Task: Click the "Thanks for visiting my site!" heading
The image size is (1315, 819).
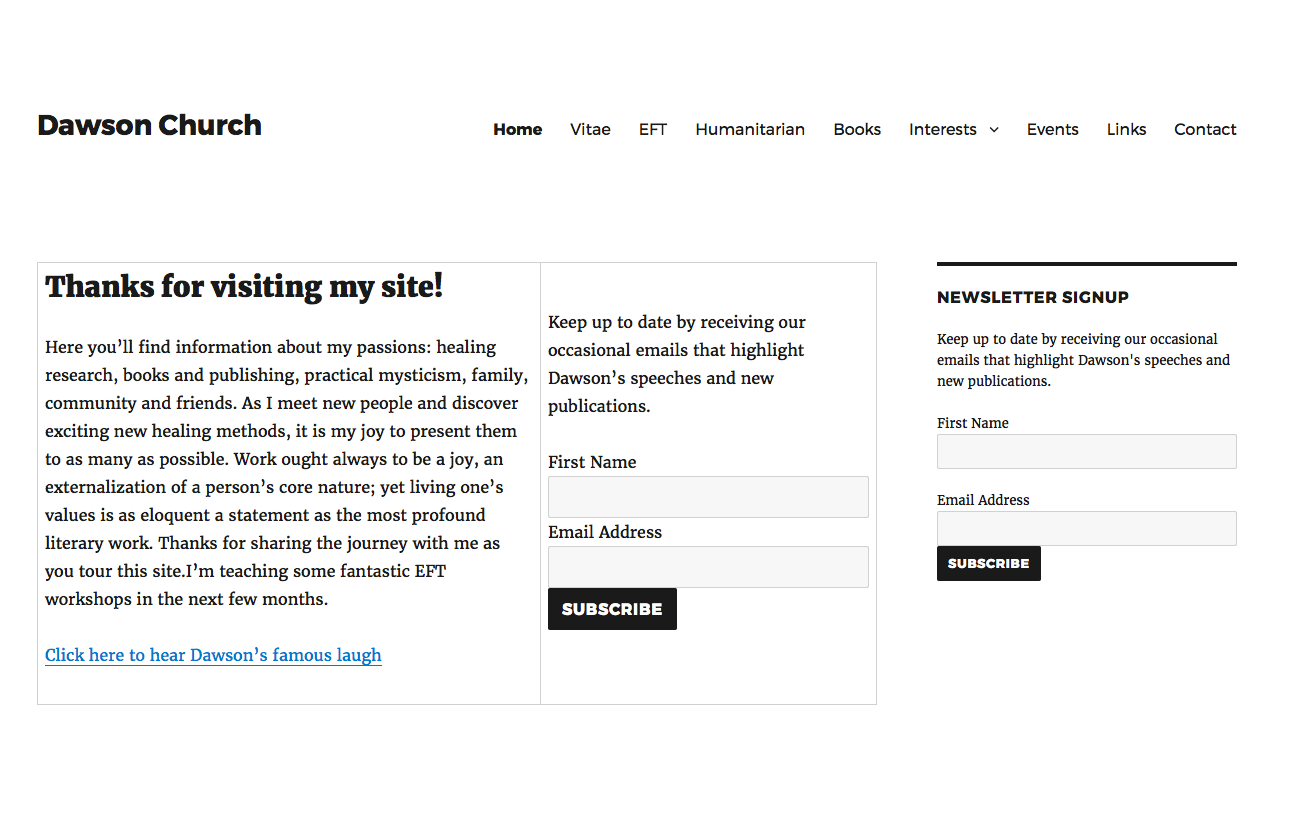Action: tap(244, 287)
